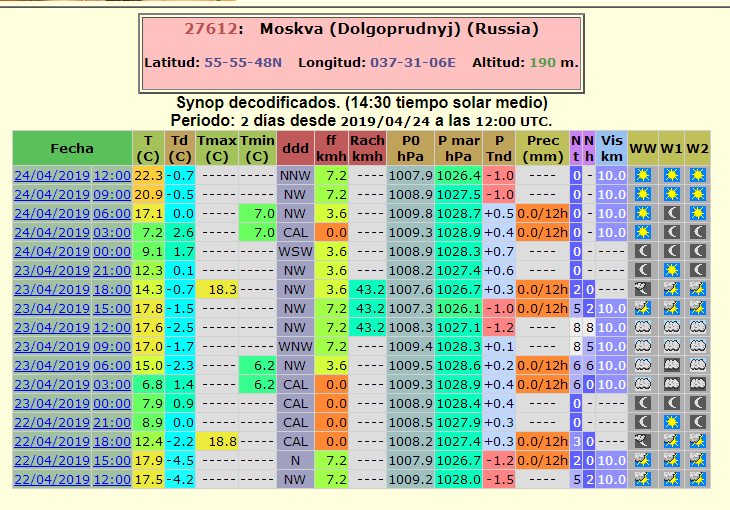The width and height of the screenshot is (730, 510).
Task: Click temperature cell 22.3
Action: tap(149, 176)
